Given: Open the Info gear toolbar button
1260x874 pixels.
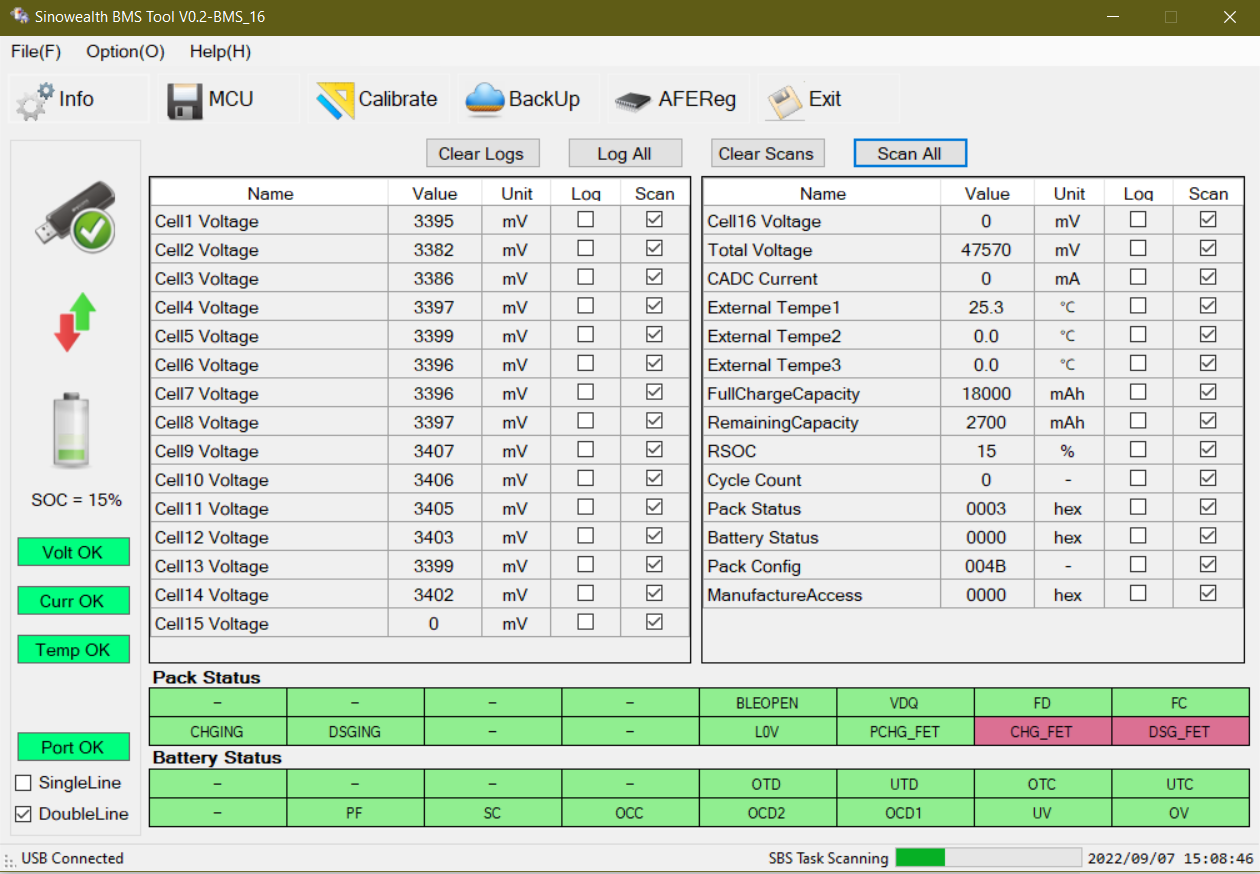Looking at the screenshot, I should click(37, 100).
